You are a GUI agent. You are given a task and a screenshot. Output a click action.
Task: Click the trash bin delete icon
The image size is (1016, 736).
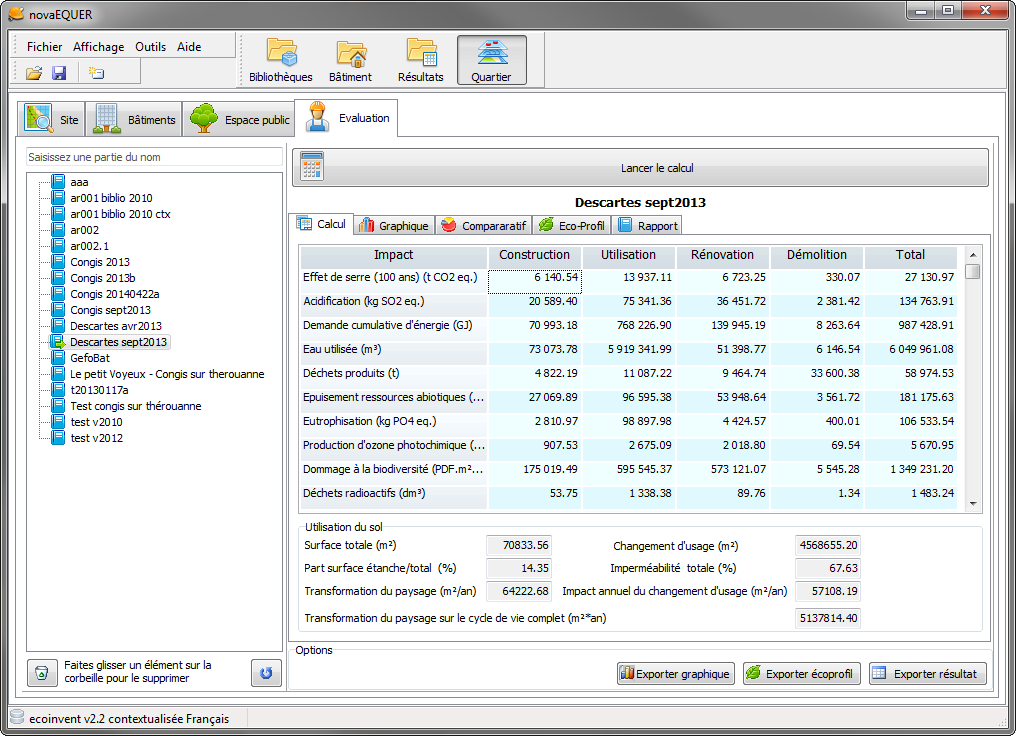41,673
